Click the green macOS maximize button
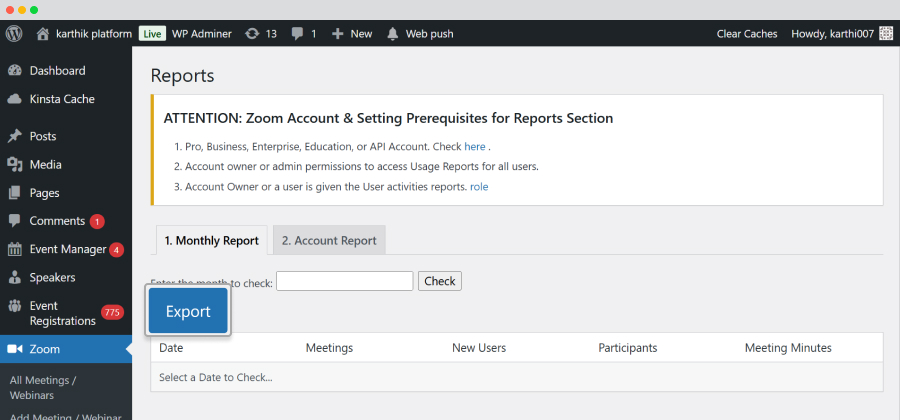The image size is (900, 420). tap(34, 10)
